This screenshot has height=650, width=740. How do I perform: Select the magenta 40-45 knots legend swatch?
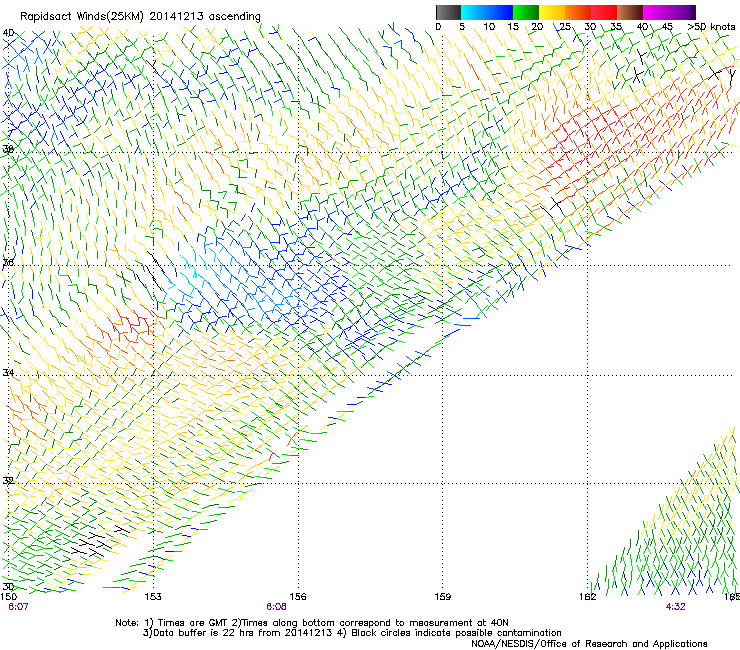tap(656, 12)
